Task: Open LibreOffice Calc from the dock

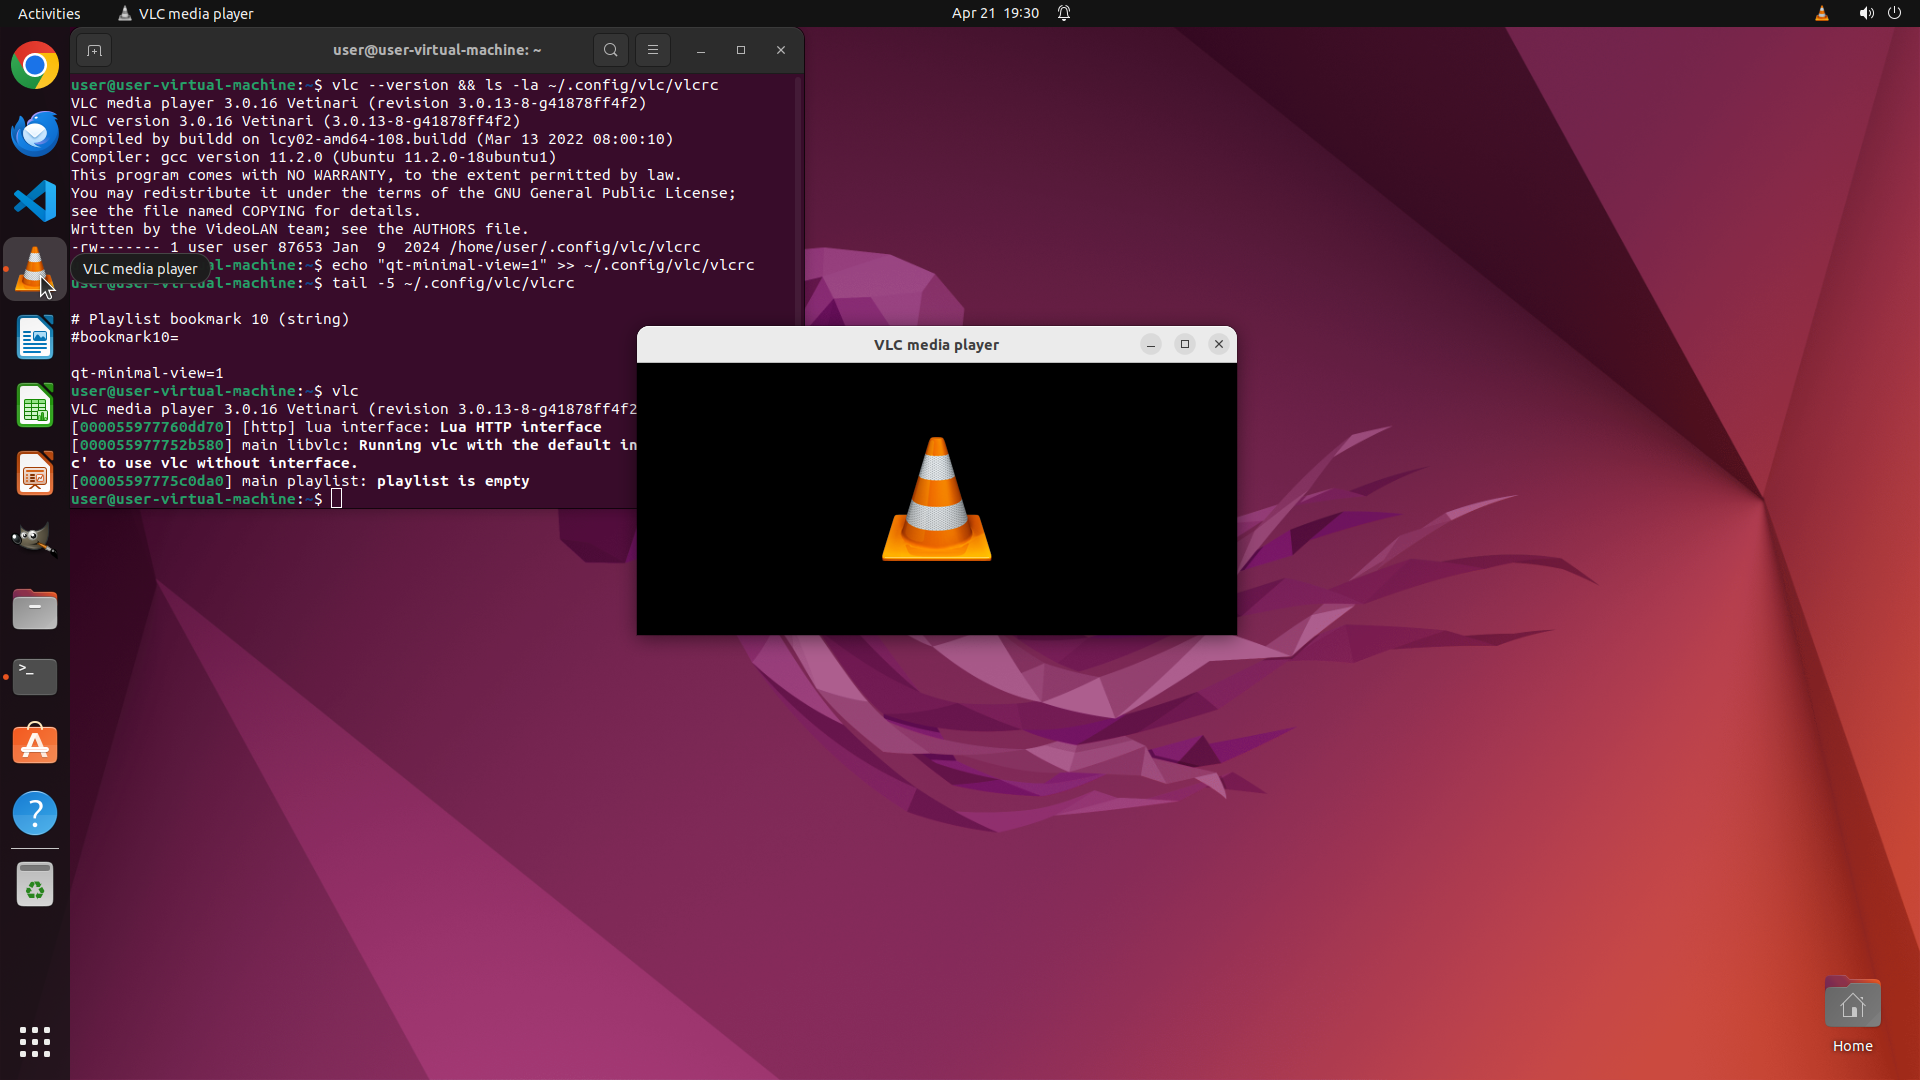Action: [35, 406]
